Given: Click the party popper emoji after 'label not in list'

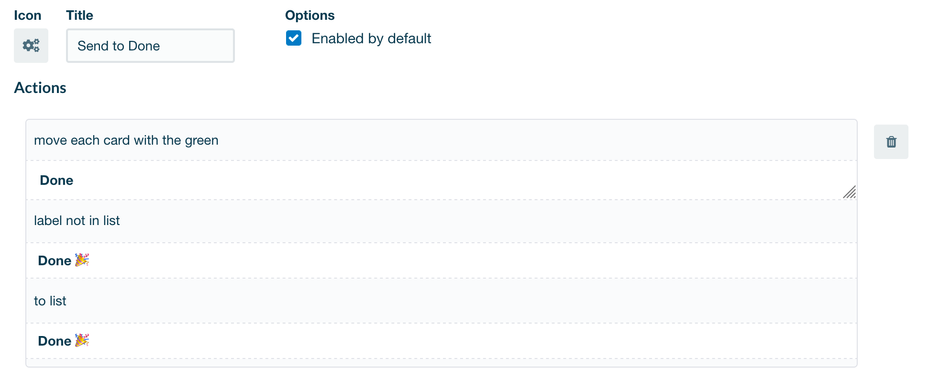Looking at the screenshot, I should pyautogui.click(x=82, y=260).
